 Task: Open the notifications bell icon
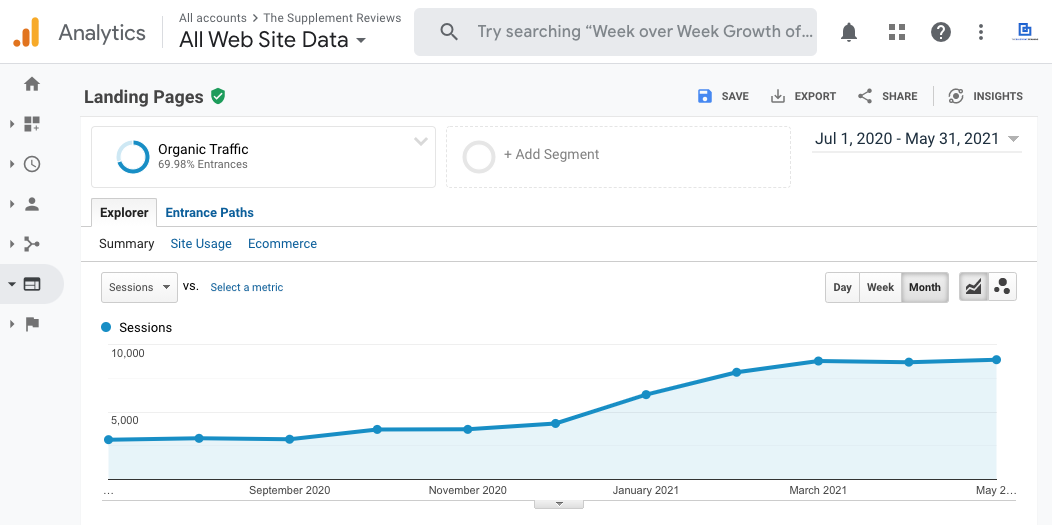pyautogui.click(x=849, y=32)
